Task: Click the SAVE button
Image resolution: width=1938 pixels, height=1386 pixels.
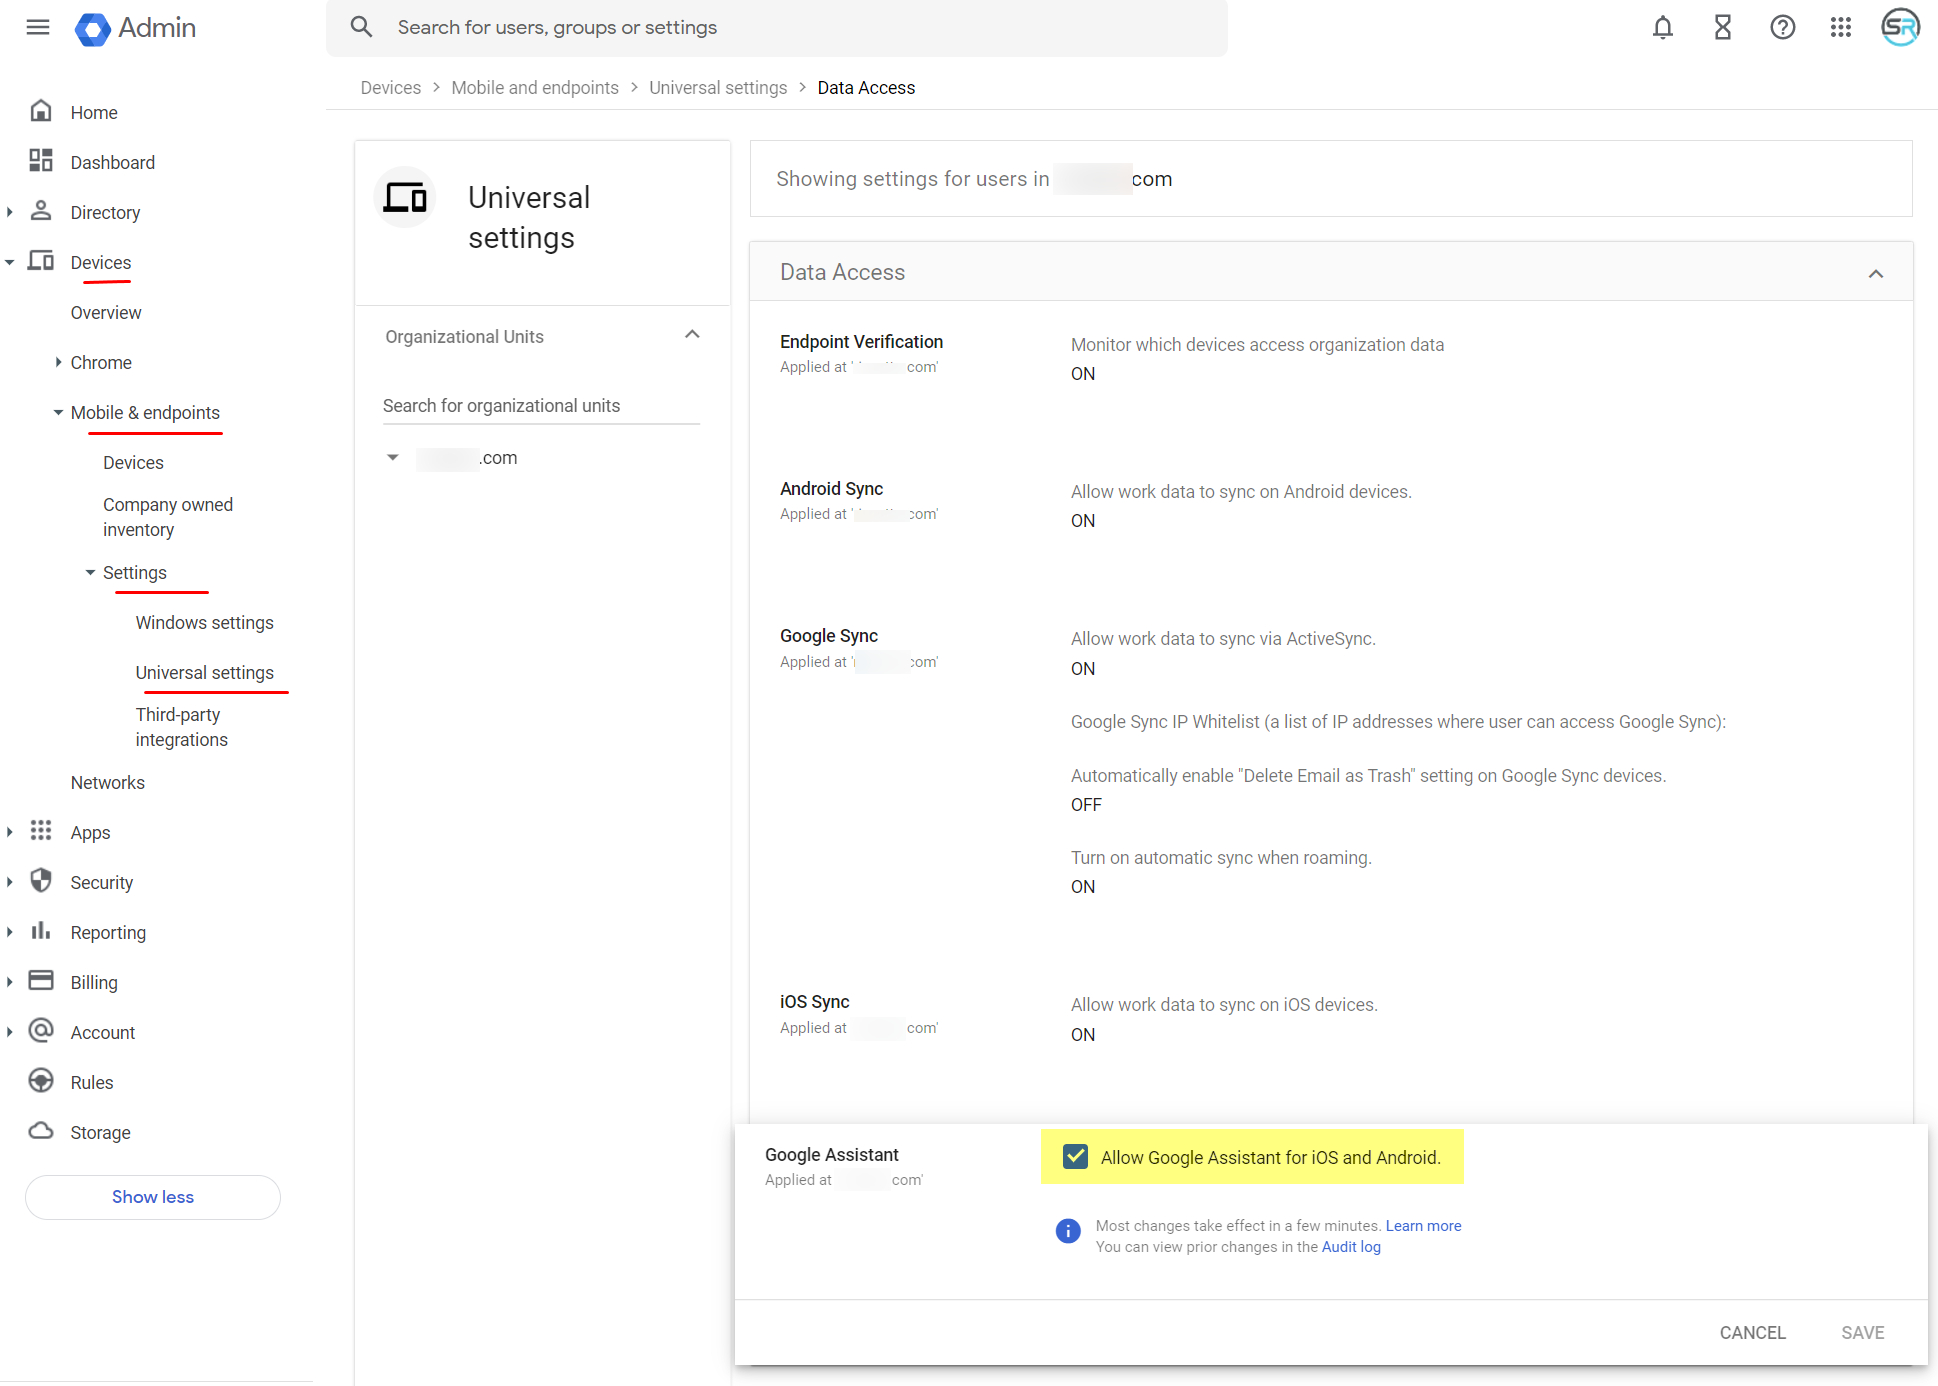Action: [1862, 1332]
